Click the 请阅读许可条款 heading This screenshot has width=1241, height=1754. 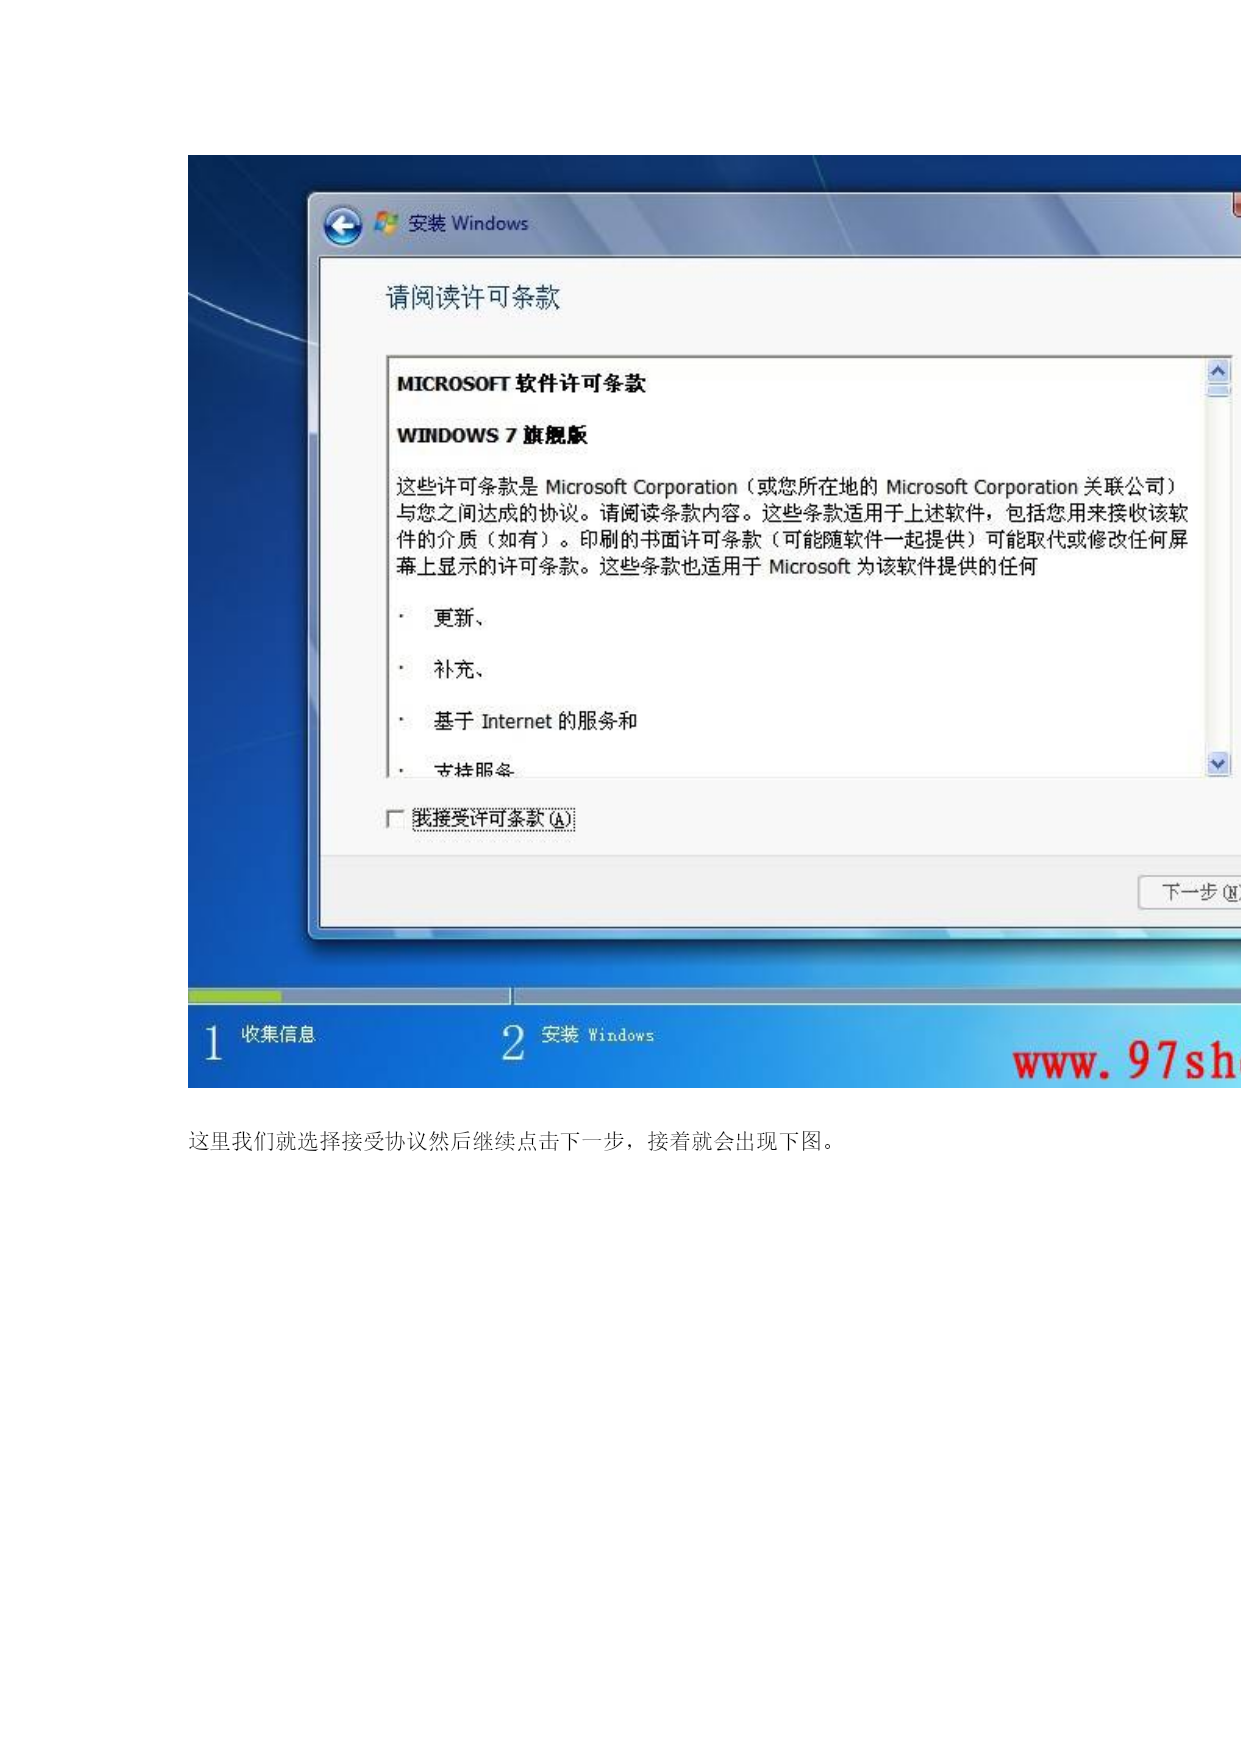[473, 297]
